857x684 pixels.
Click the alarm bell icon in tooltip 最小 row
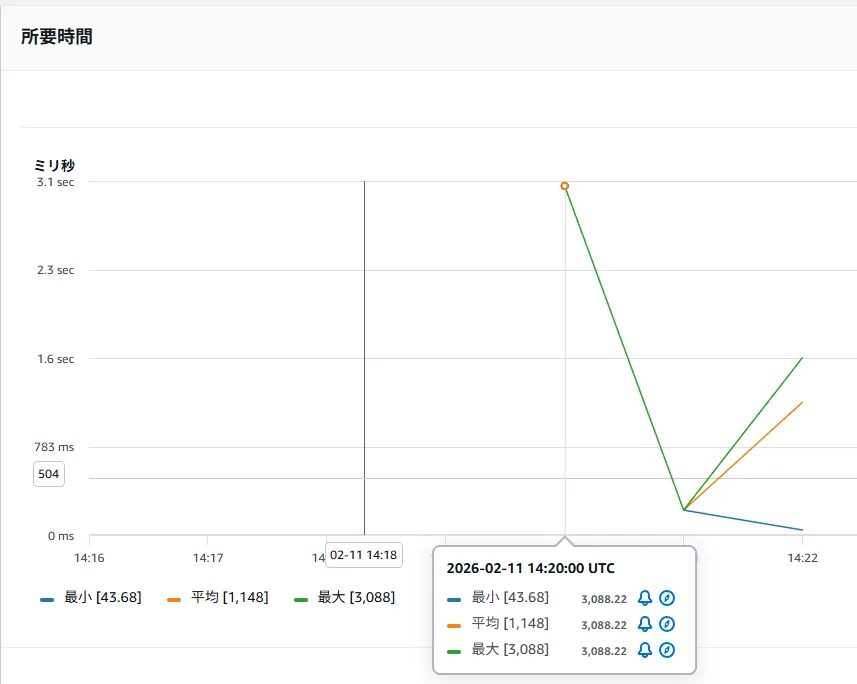(645, 598)
